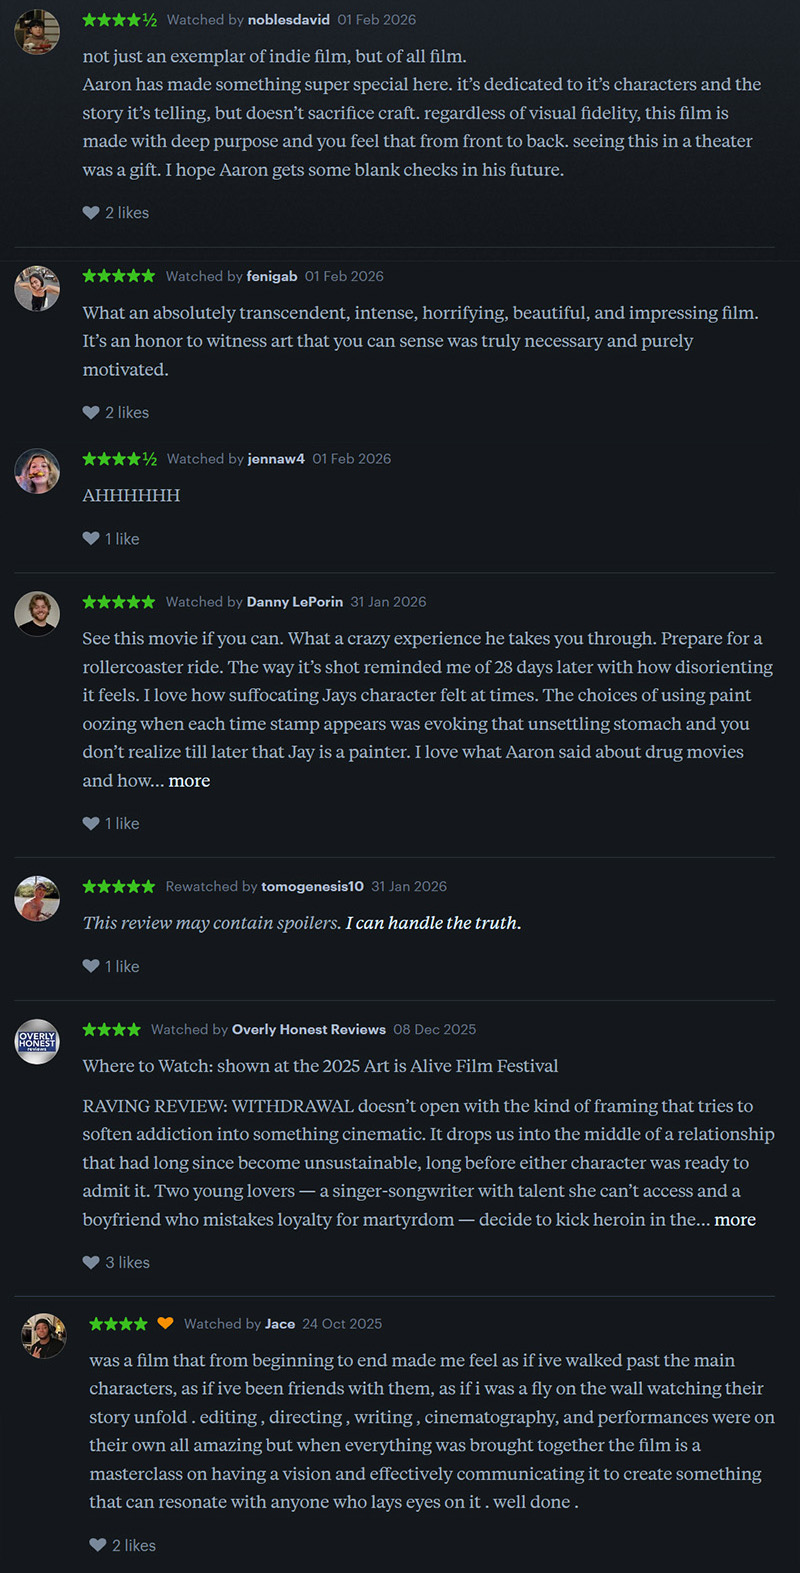Open jennaw4's username link

276,459
